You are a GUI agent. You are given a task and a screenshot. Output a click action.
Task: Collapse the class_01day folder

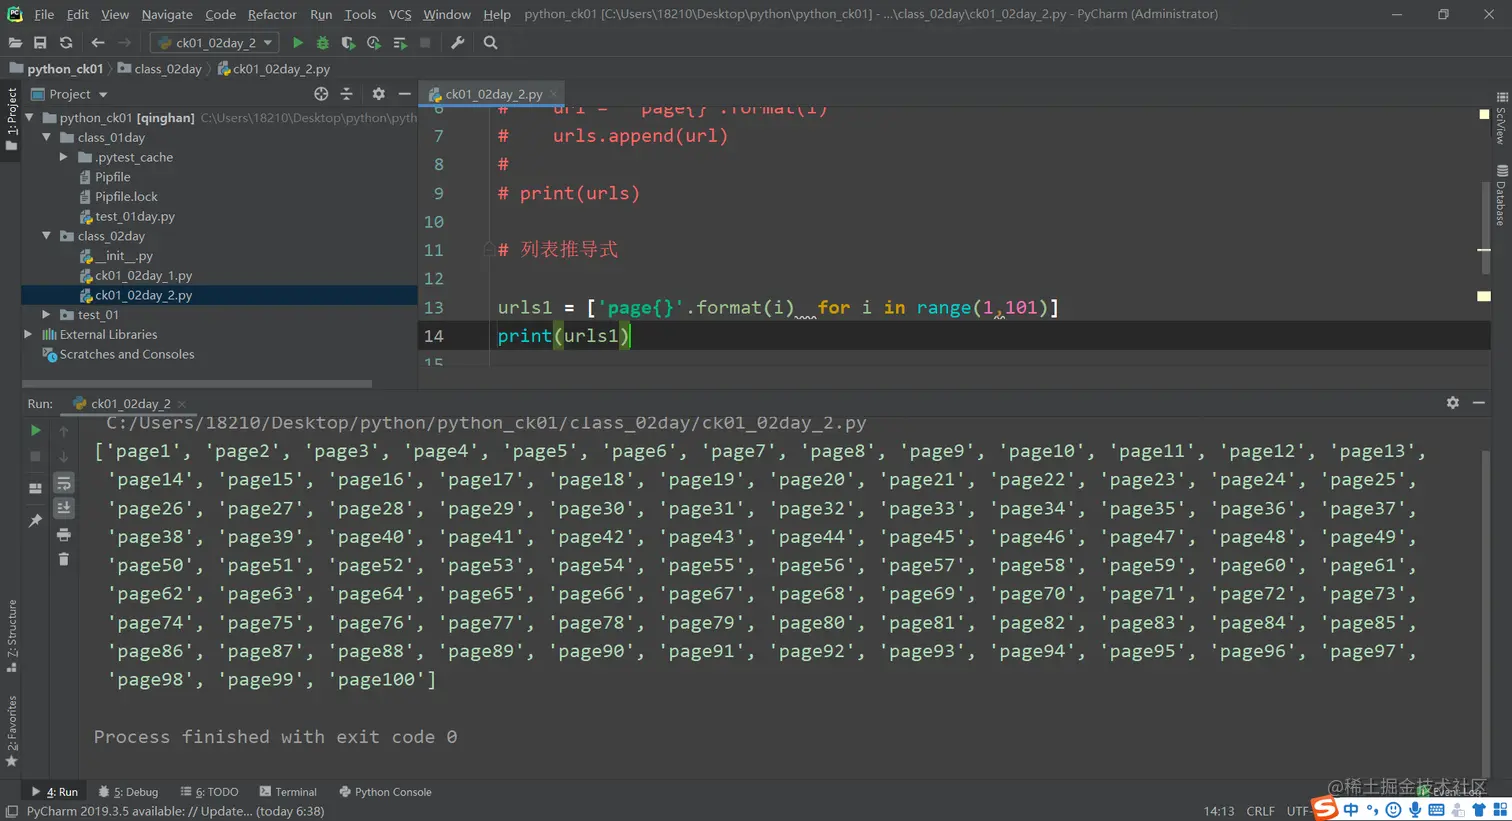click(47, 137)
